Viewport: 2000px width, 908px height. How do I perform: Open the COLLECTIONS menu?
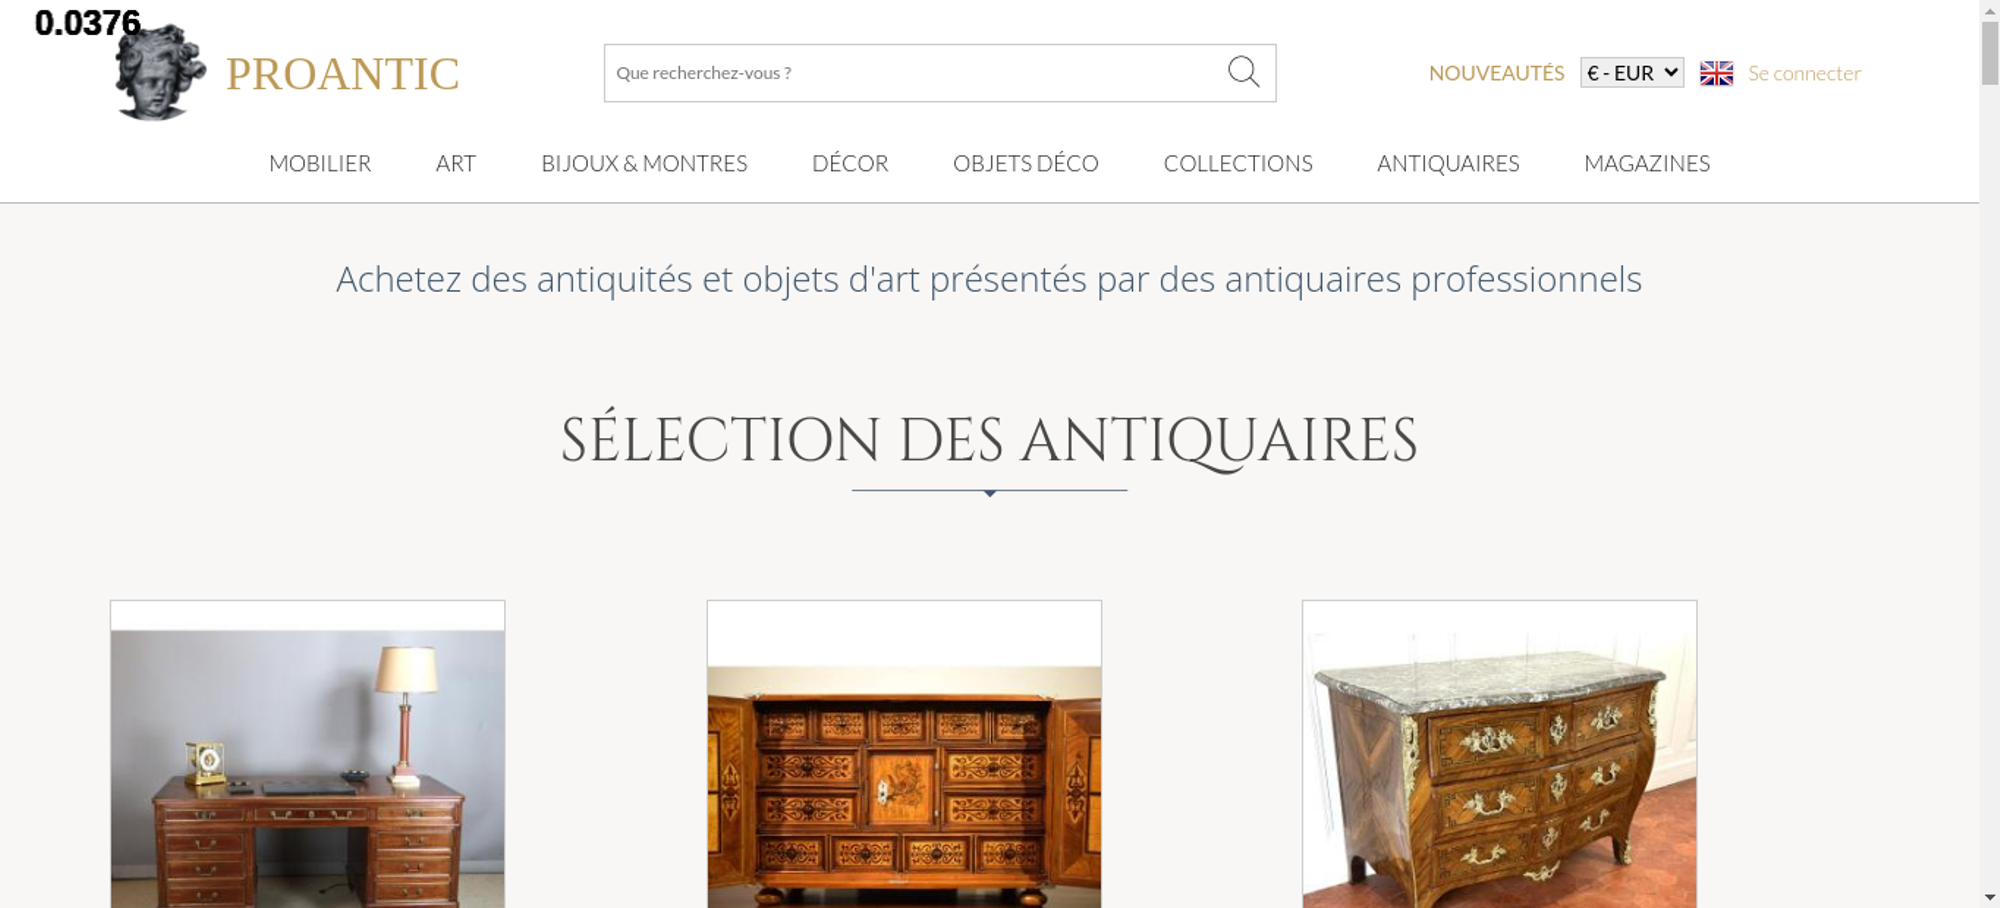point(1238,163)
